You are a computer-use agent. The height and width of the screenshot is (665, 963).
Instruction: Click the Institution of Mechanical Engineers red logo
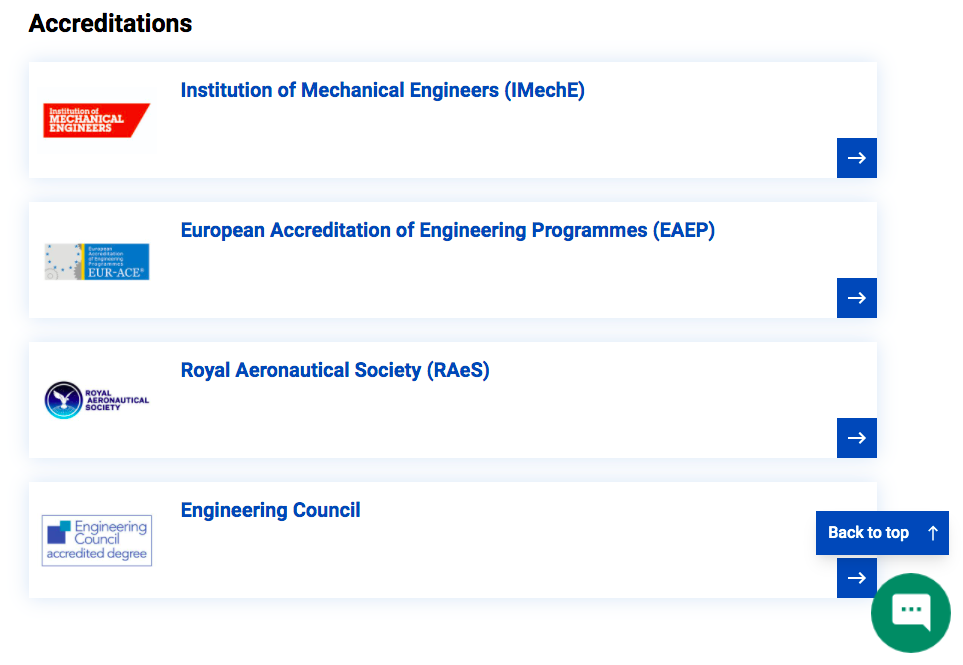[x=96, y=120]
